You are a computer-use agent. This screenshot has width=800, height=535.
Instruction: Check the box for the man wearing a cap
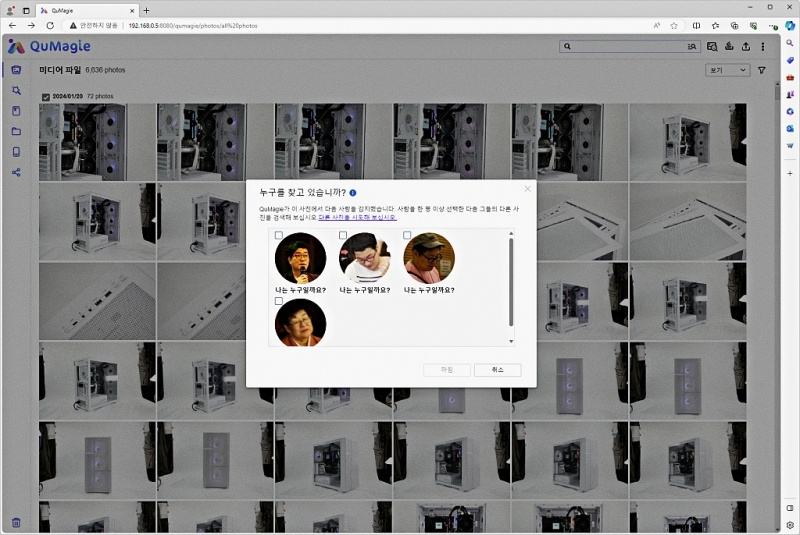coord(407,235)
